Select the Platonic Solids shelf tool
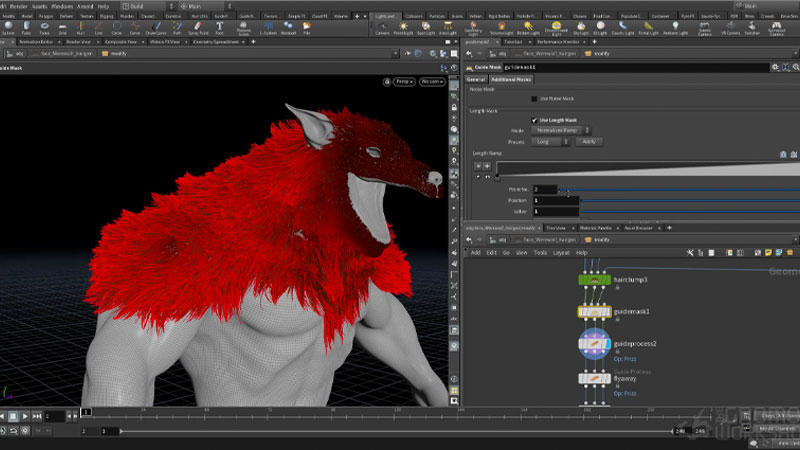 coord(243,28)
